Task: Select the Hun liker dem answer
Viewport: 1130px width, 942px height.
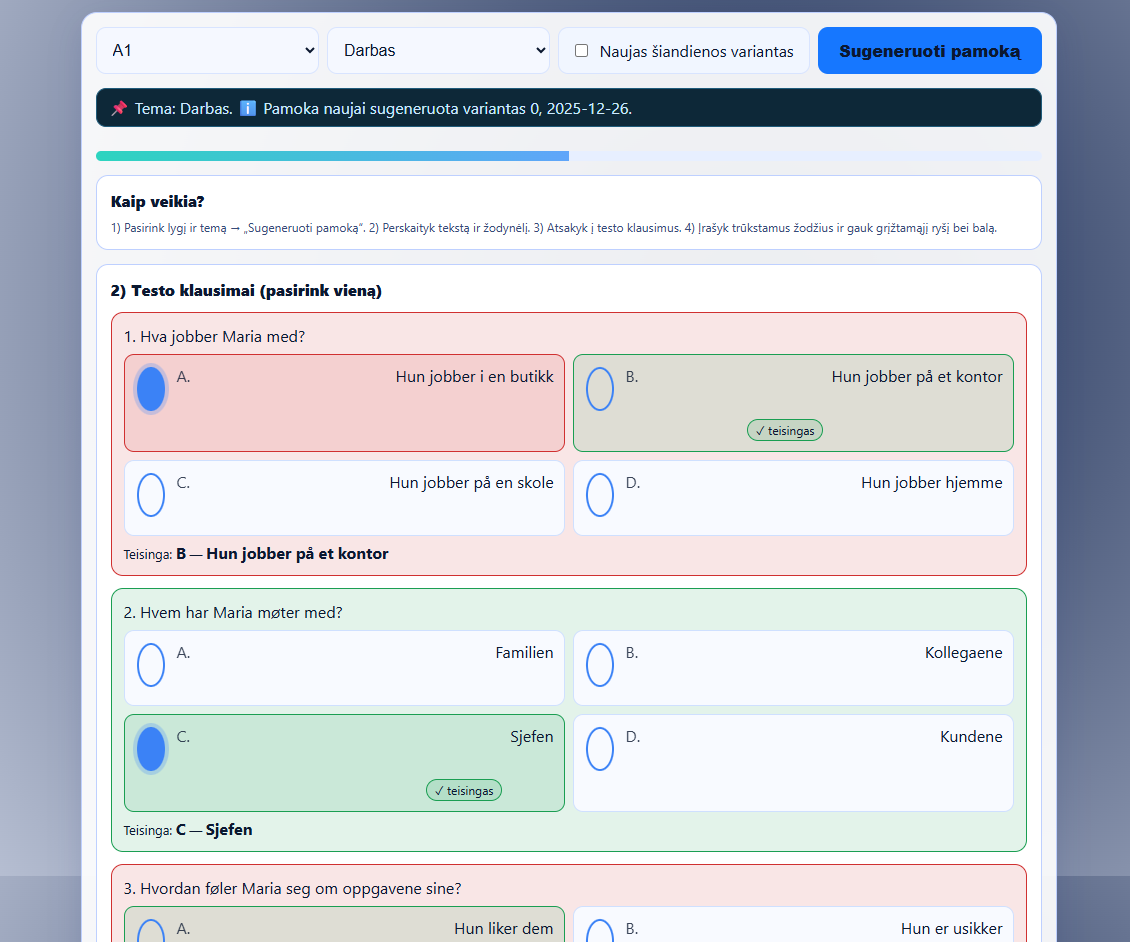Action: pyautogui.click(x=151, y=930)
